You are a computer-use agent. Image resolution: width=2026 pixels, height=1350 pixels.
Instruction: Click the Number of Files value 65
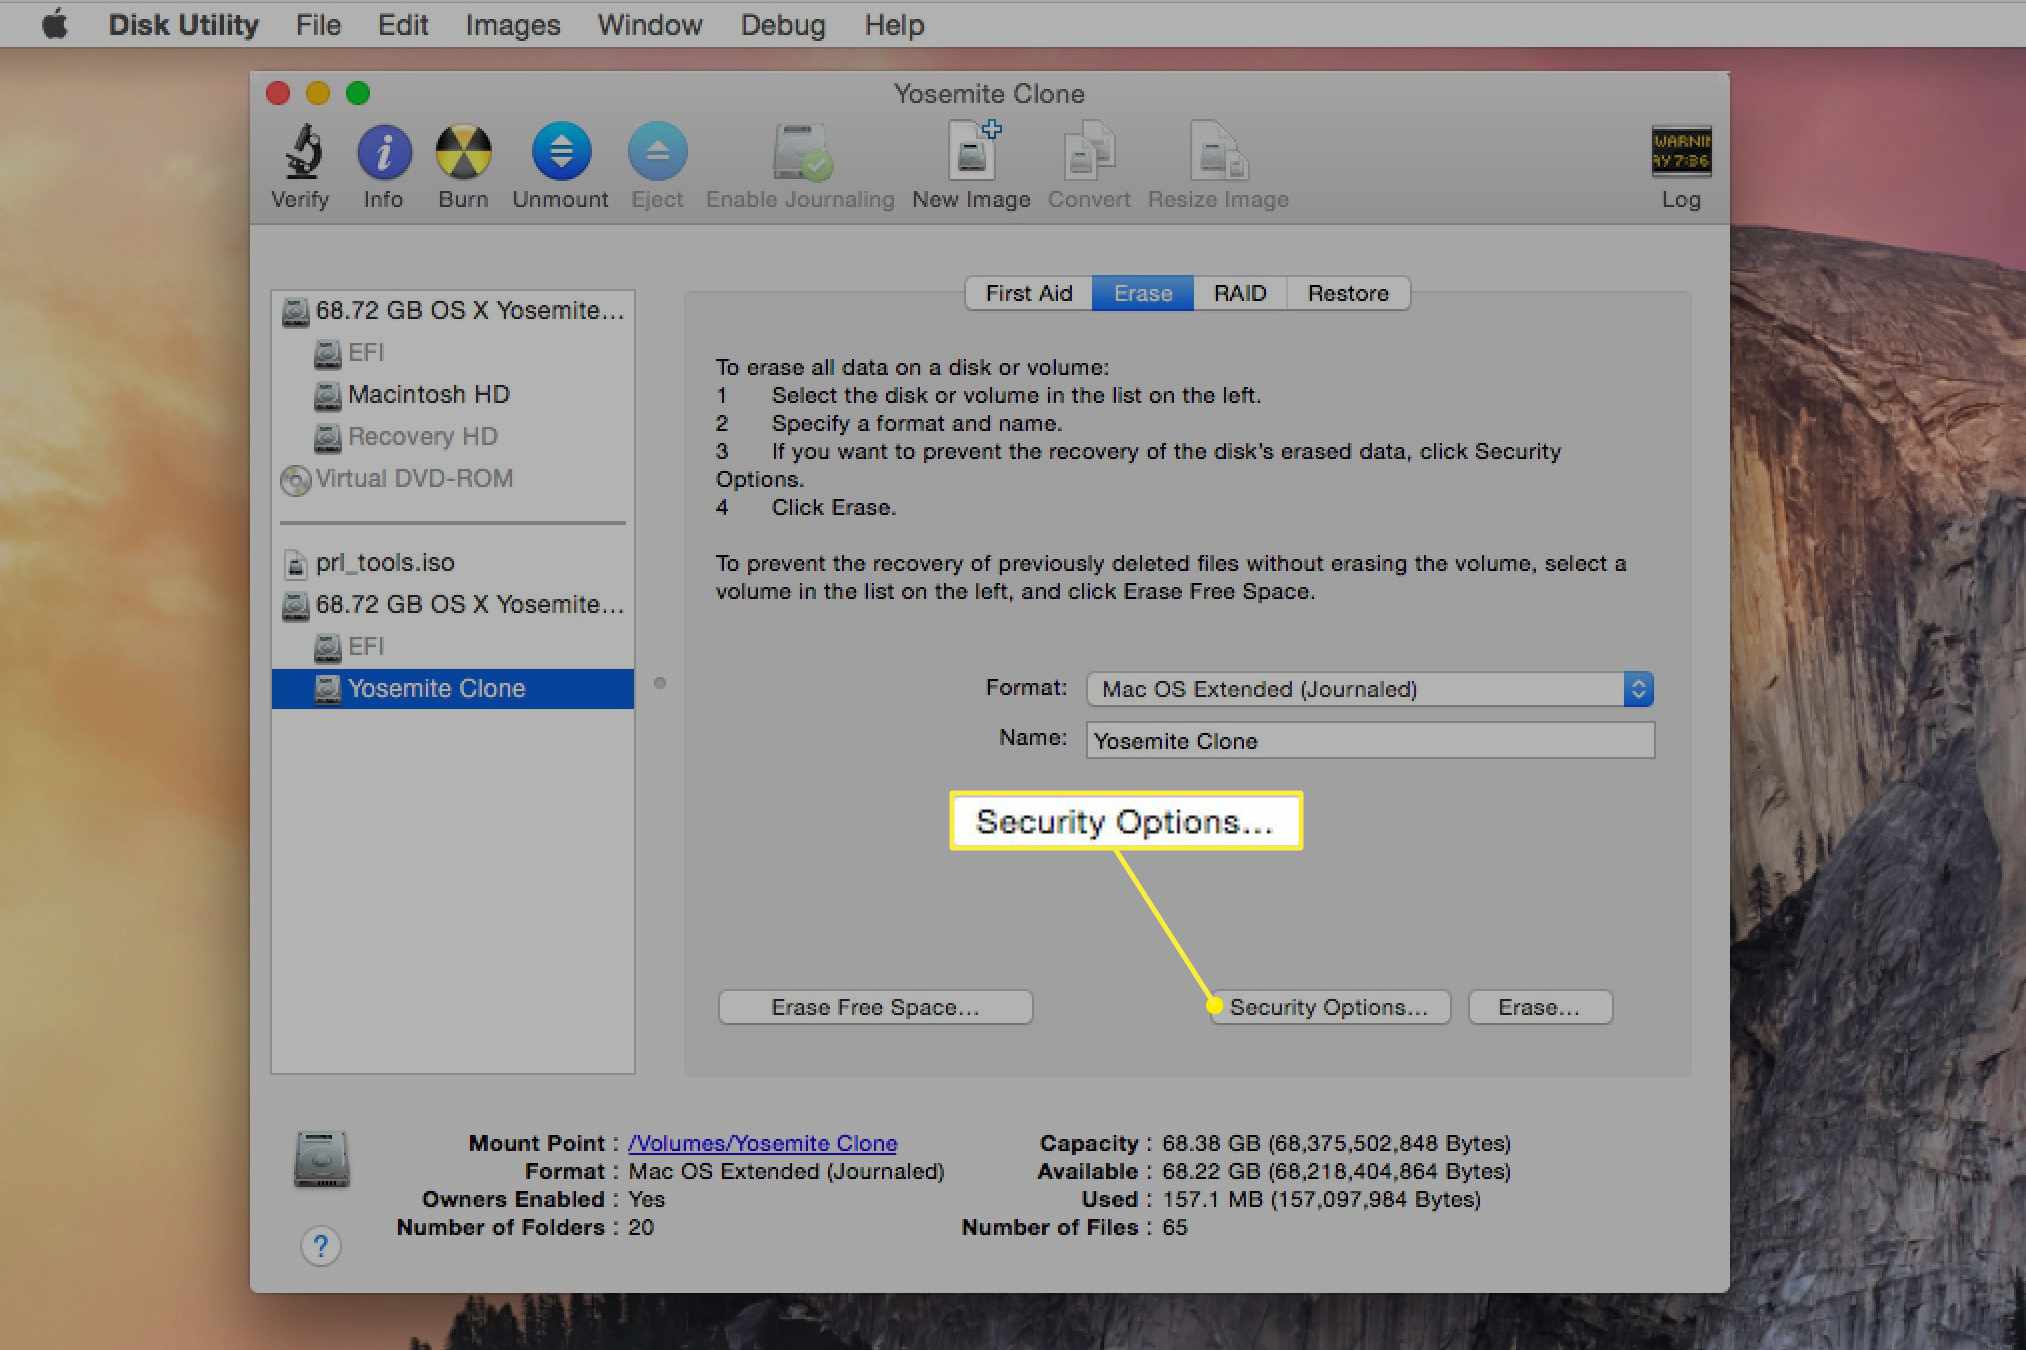(x=1175, y=1227)
